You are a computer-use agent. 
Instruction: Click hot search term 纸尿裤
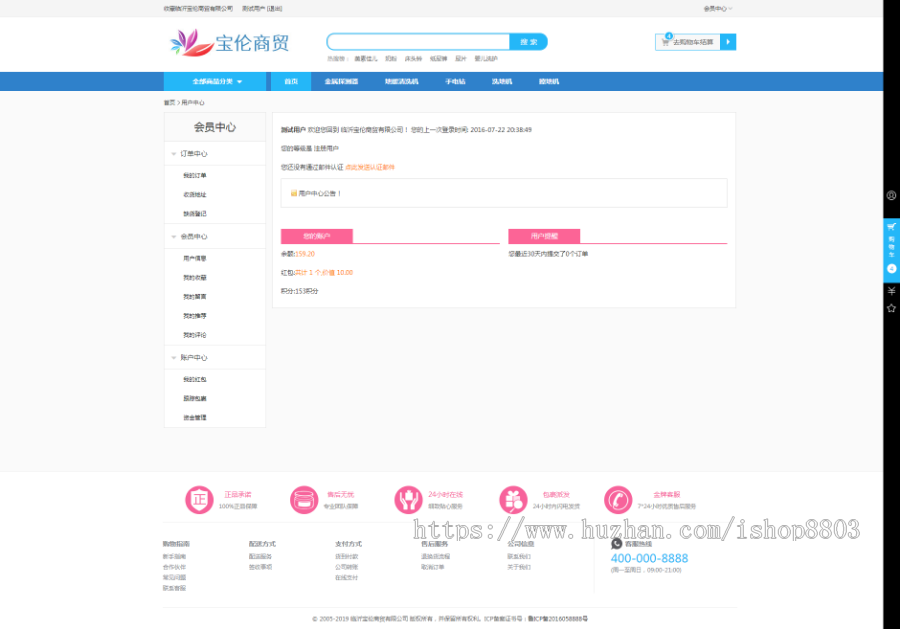point(439,59)
